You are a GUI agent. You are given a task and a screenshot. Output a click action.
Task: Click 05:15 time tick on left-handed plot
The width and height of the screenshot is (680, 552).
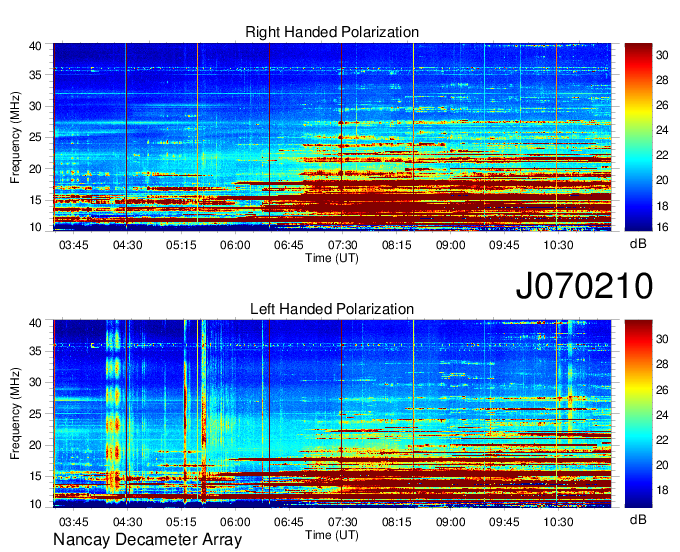click(181, 522)
